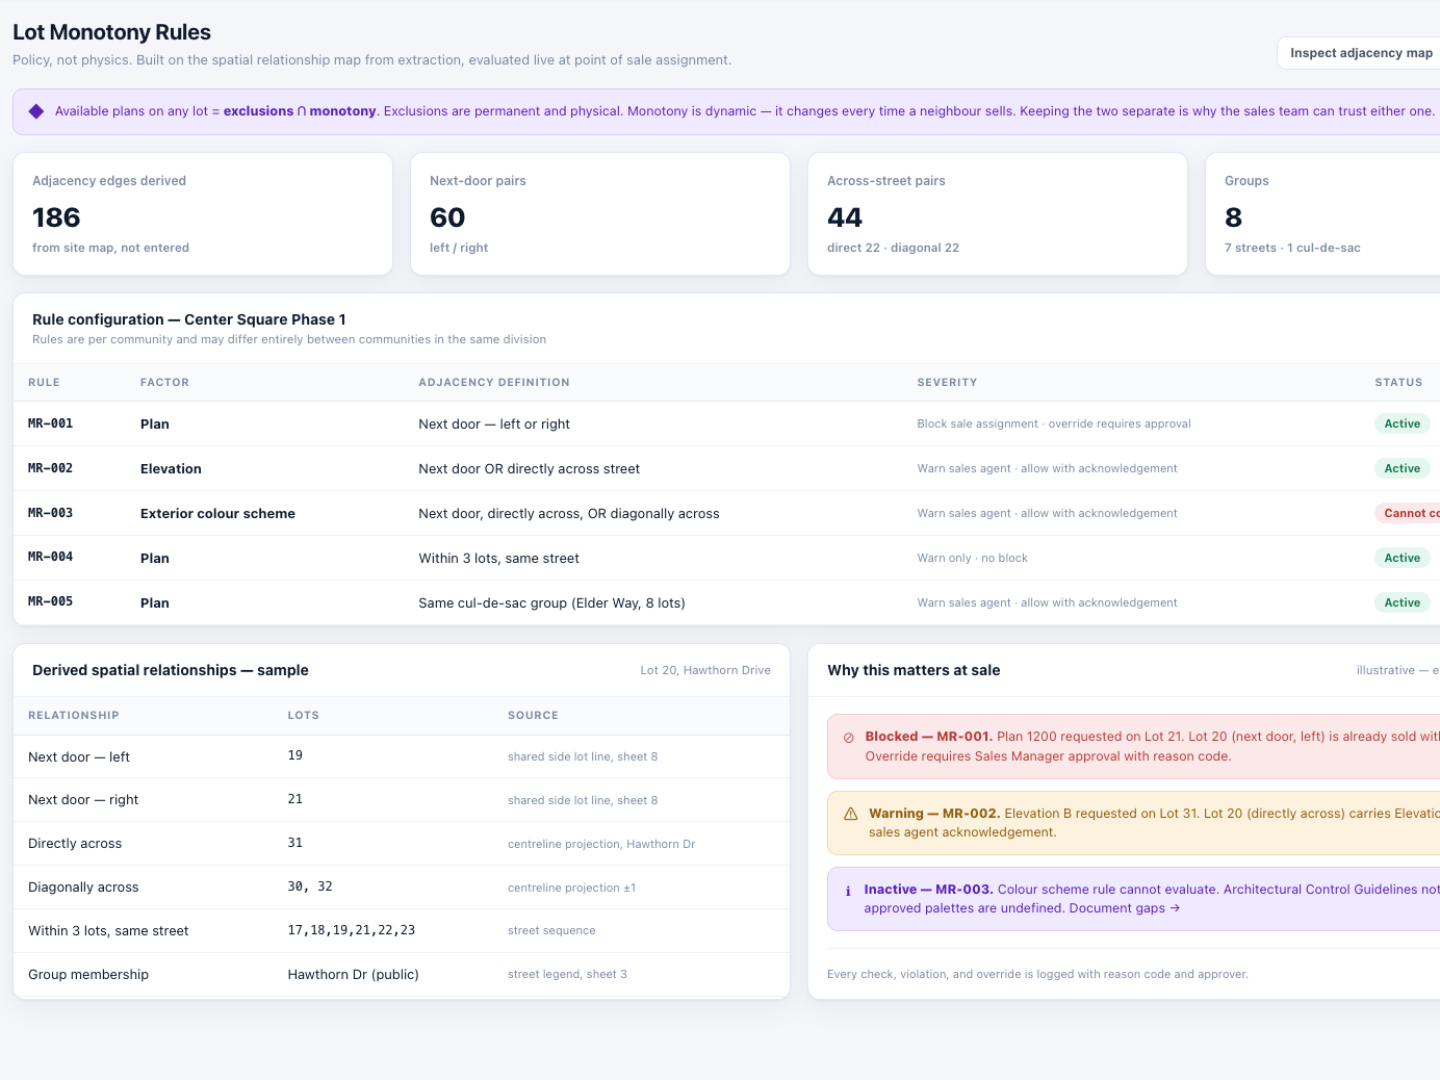1440x1080 pixels.
Task: Open the Inspect adjacency map button
Action: [x=1360, y=53]
